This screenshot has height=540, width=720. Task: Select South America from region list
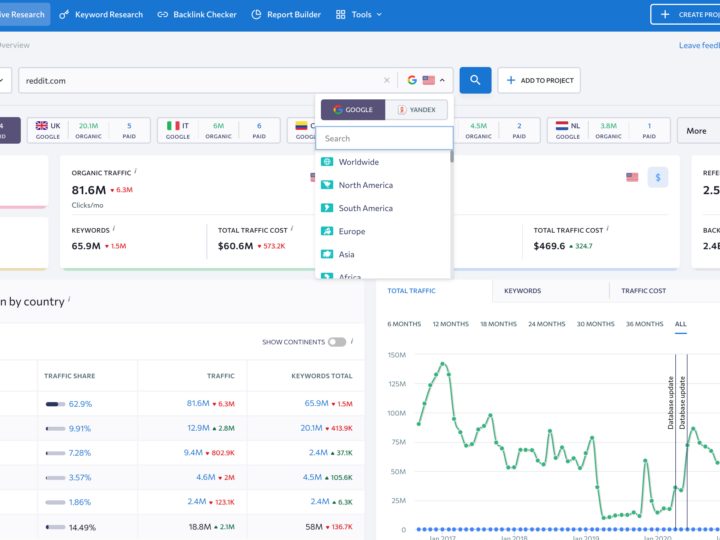(383, 208)
